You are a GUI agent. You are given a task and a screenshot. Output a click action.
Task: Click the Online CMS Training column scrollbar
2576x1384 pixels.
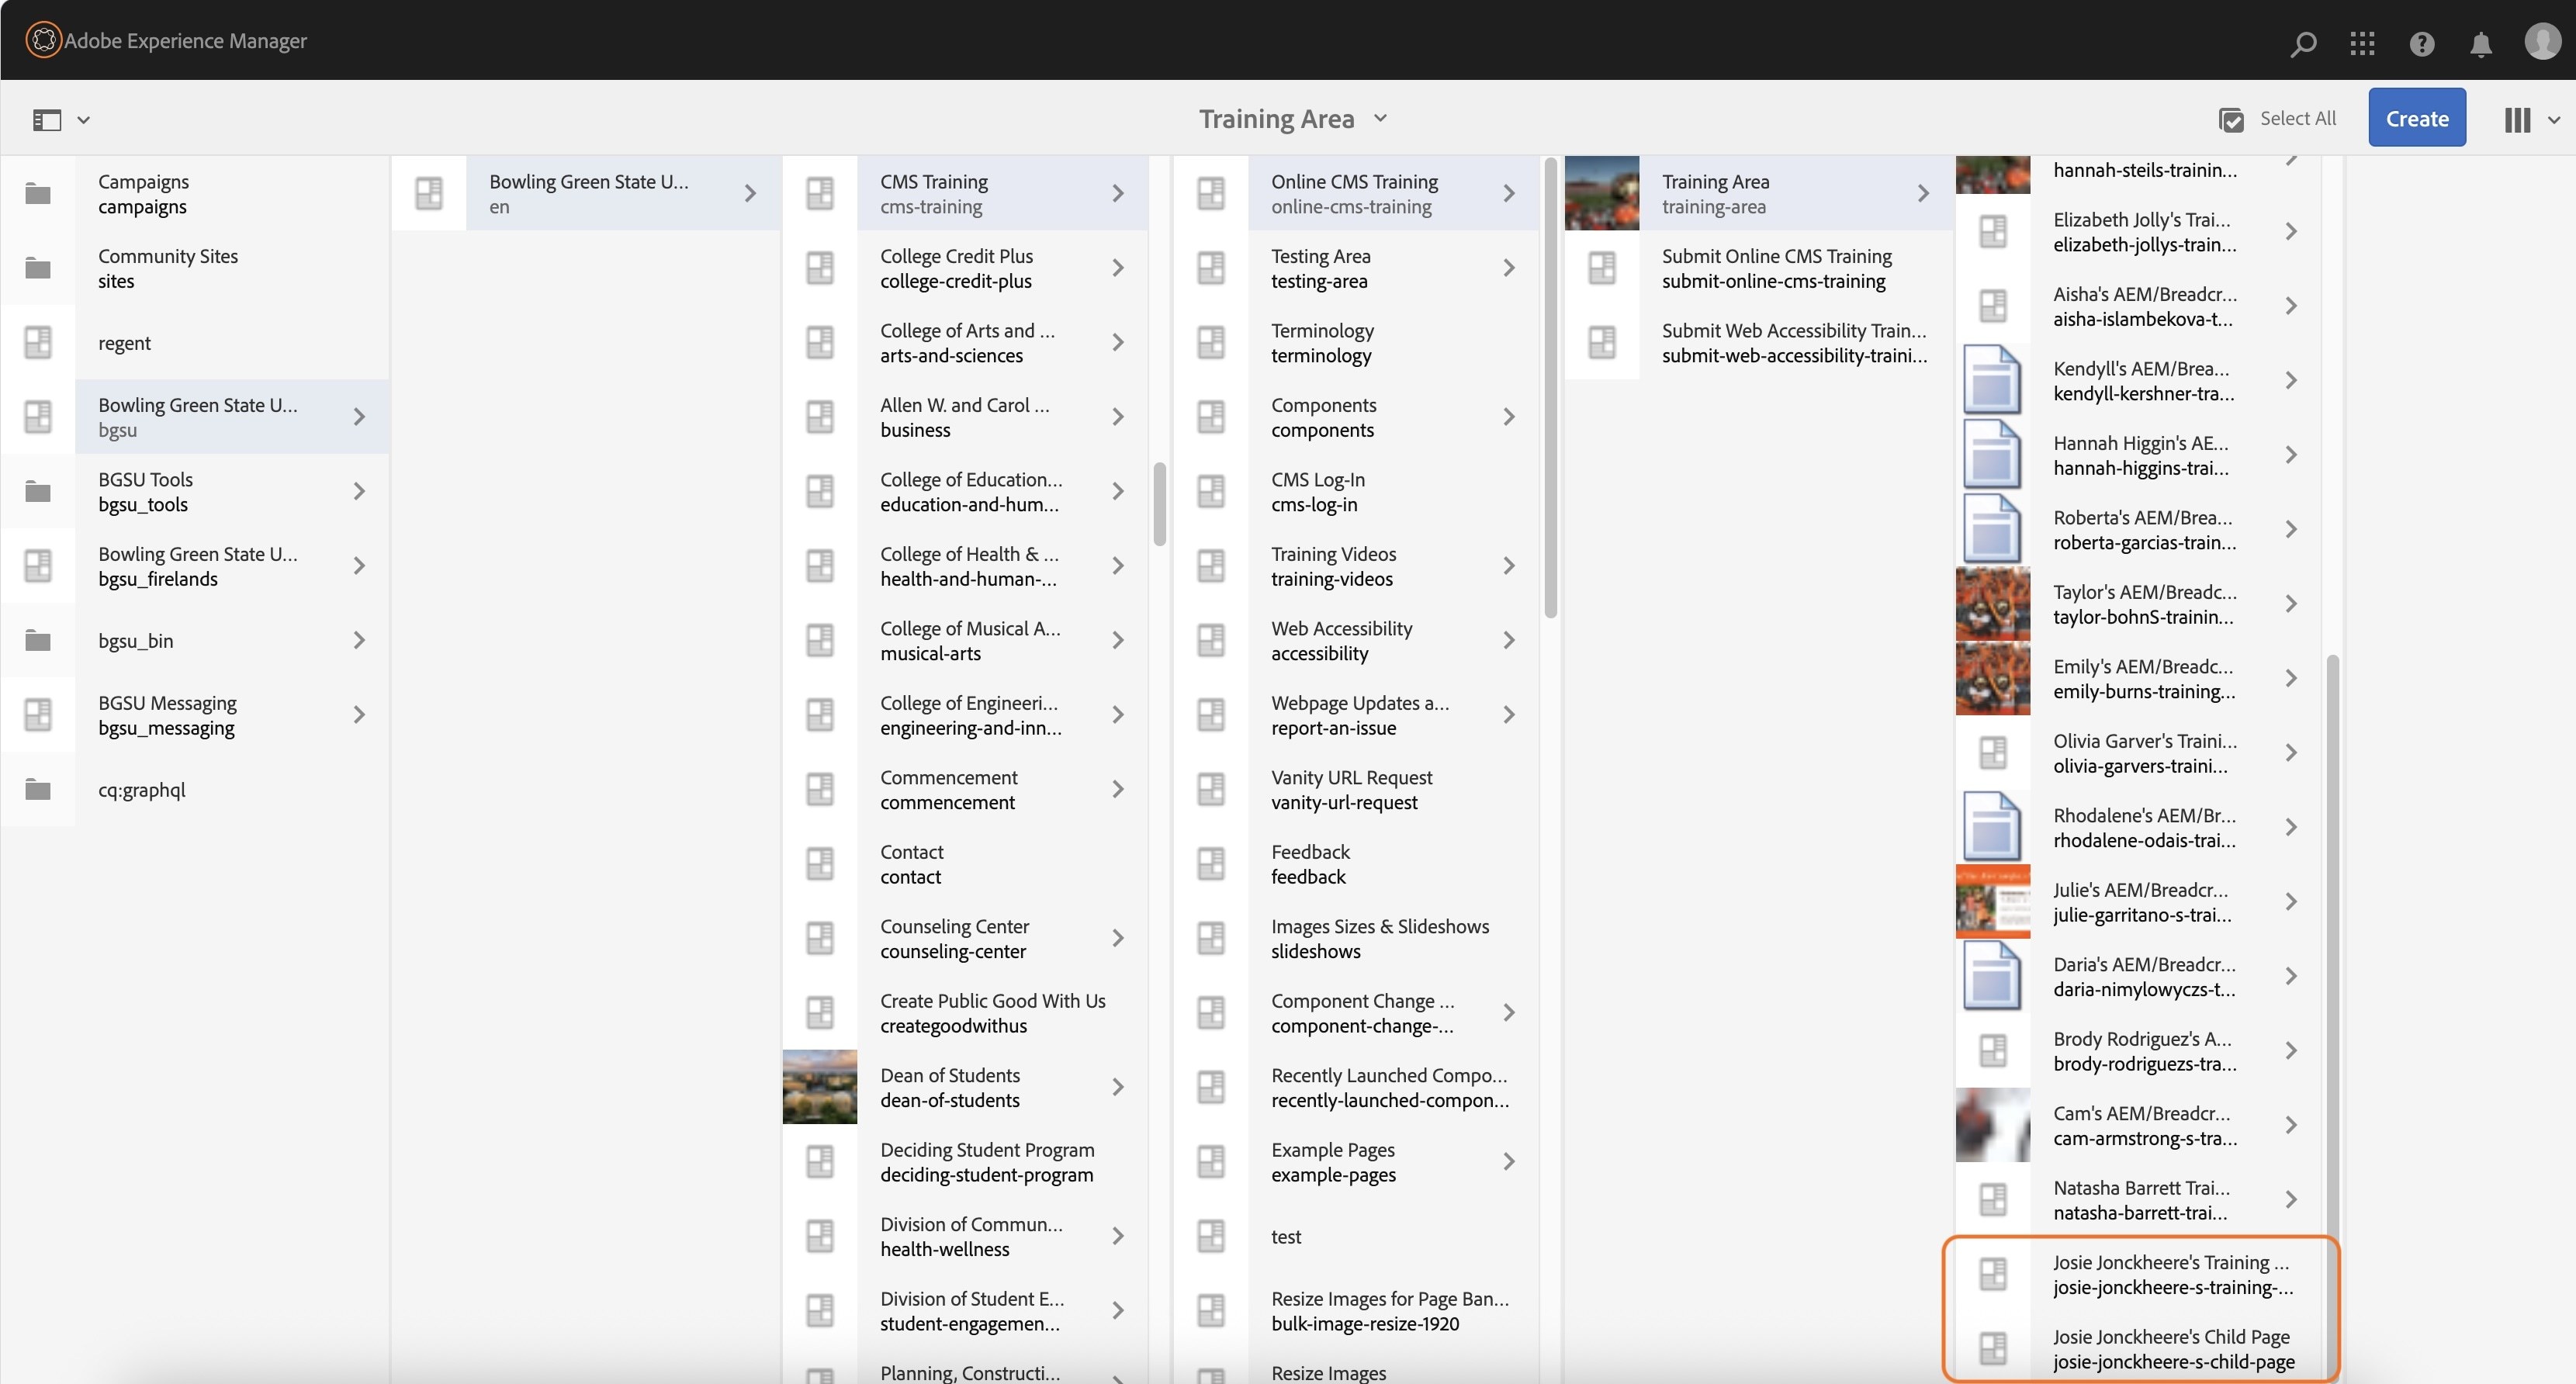point(1551,387)
